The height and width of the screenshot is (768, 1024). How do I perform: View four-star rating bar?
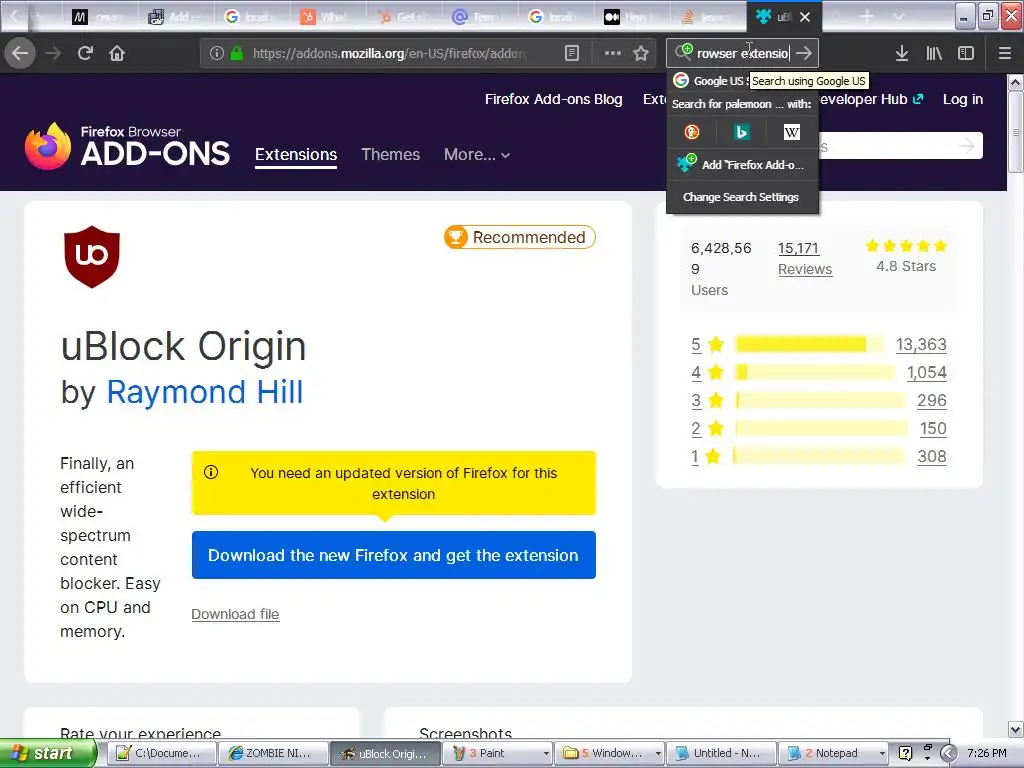815,372
